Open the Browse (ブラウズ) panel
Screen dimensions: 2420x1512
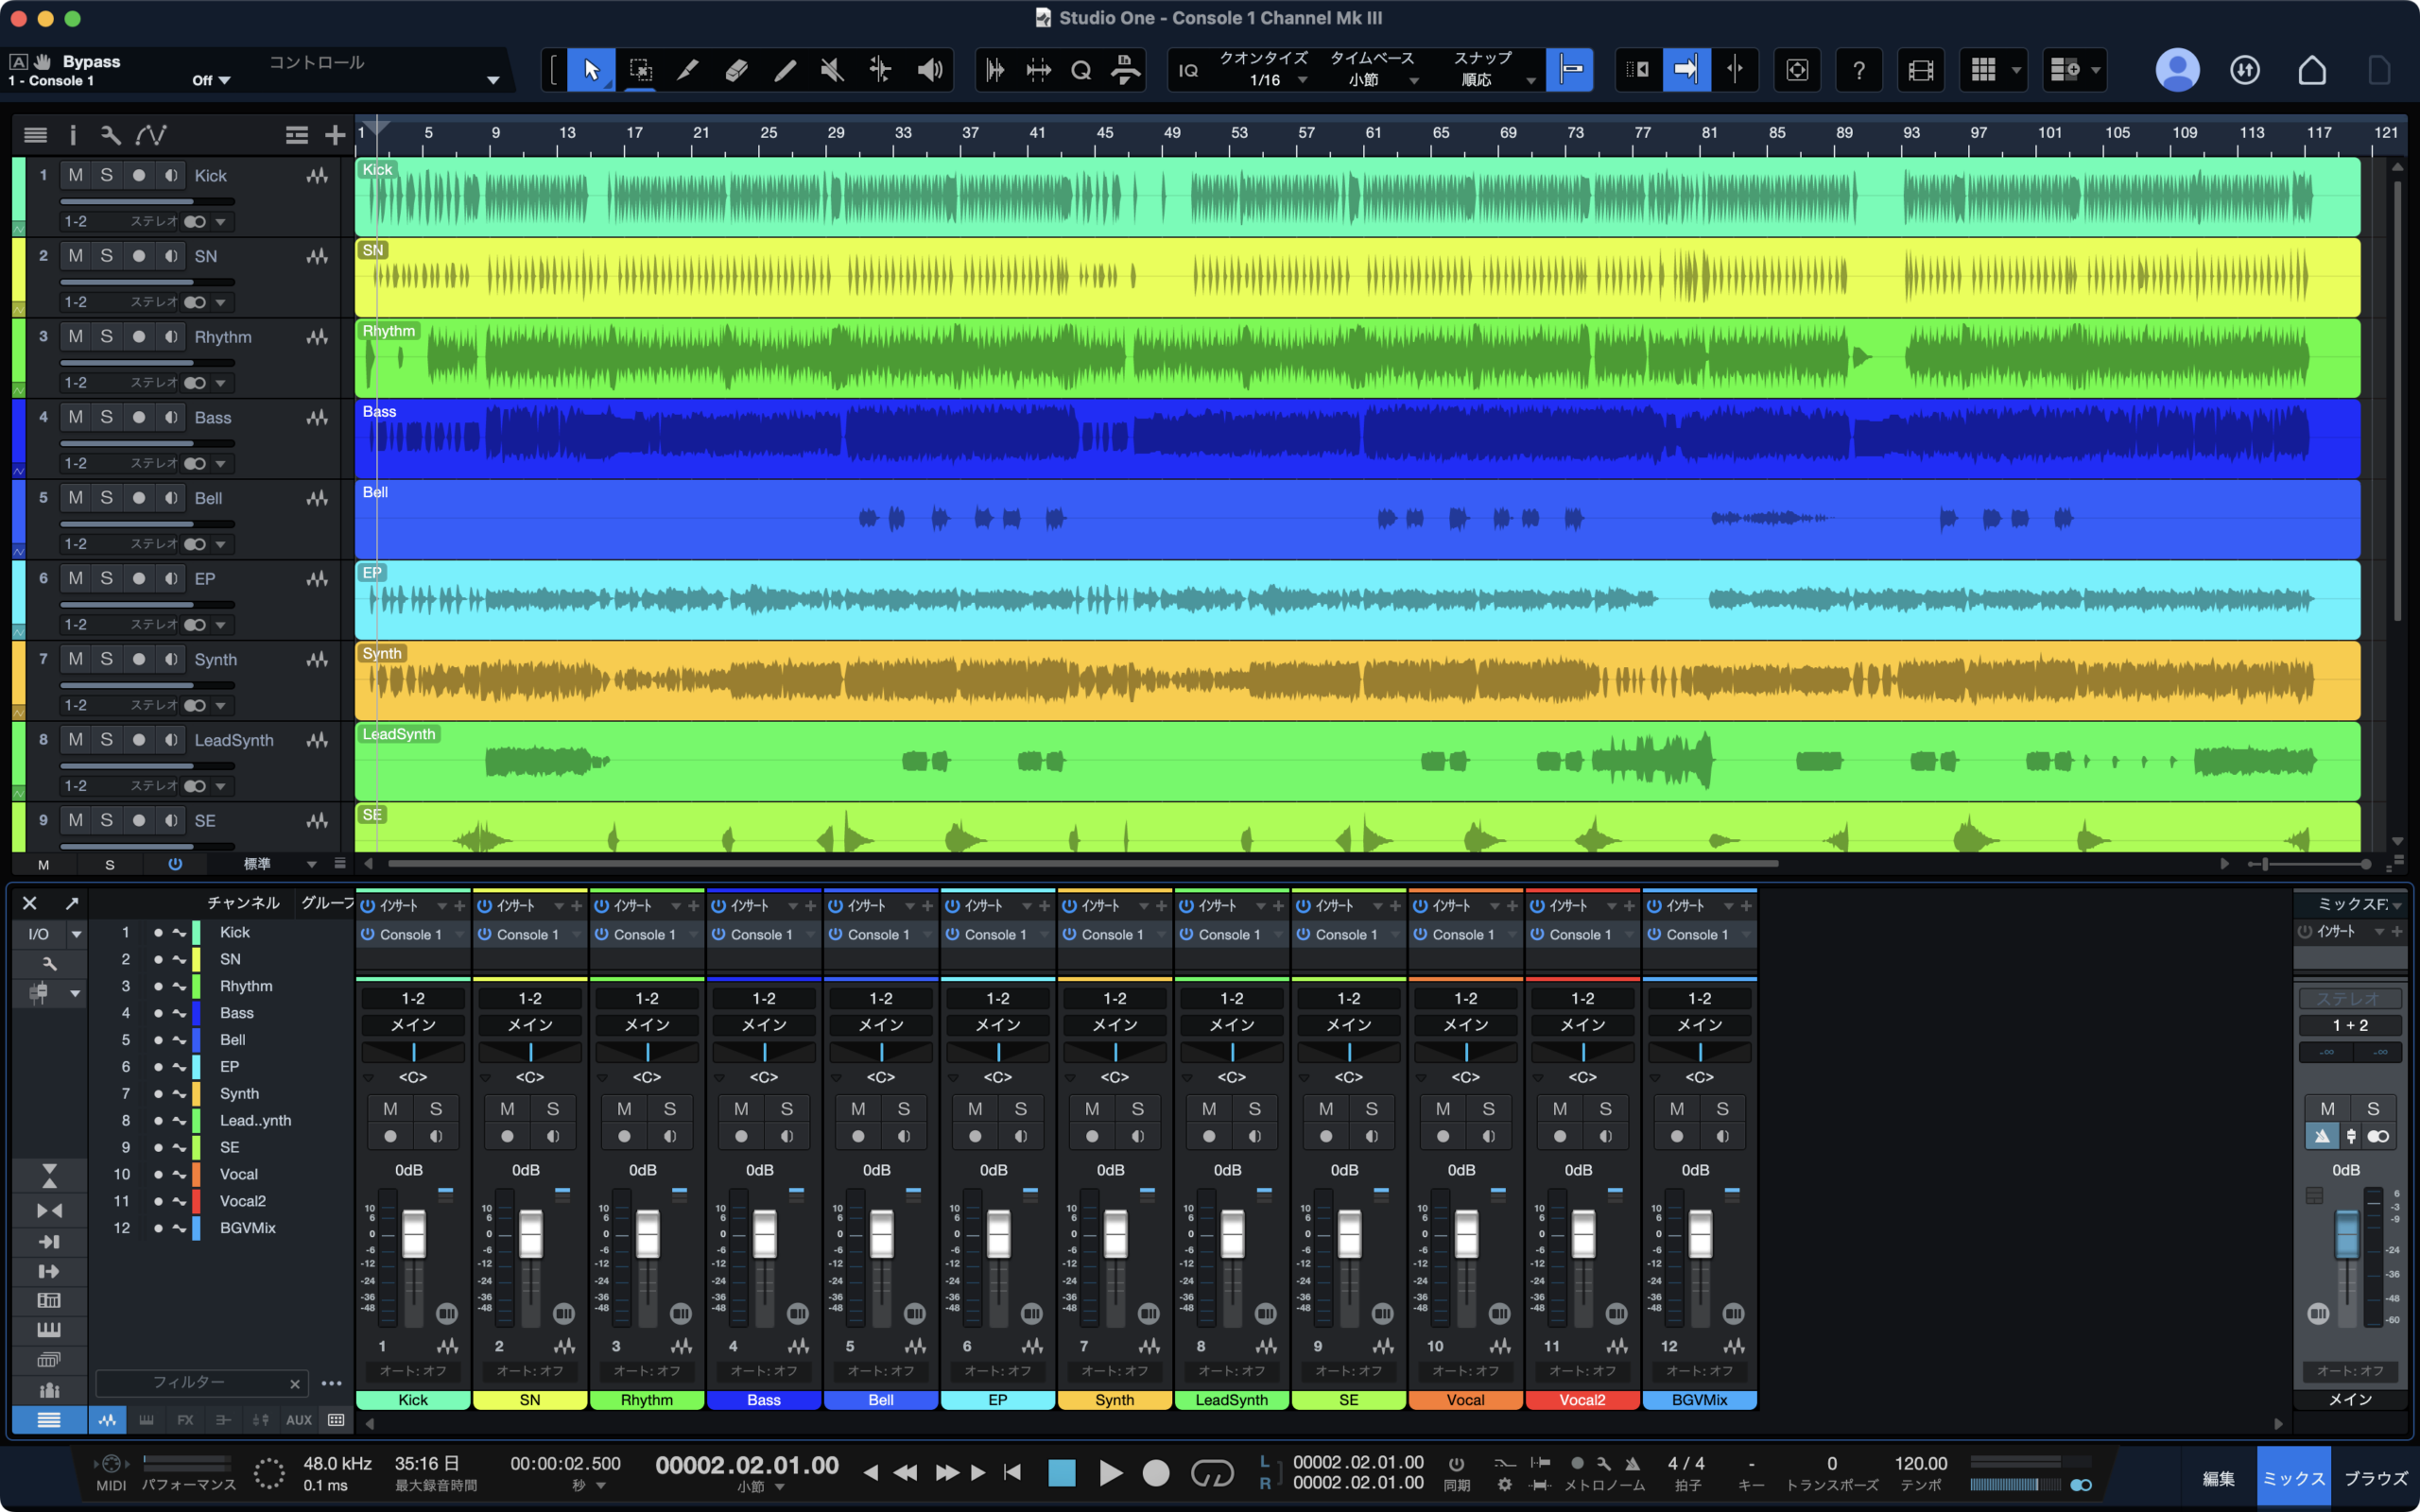click(x=2375, y=1479)
